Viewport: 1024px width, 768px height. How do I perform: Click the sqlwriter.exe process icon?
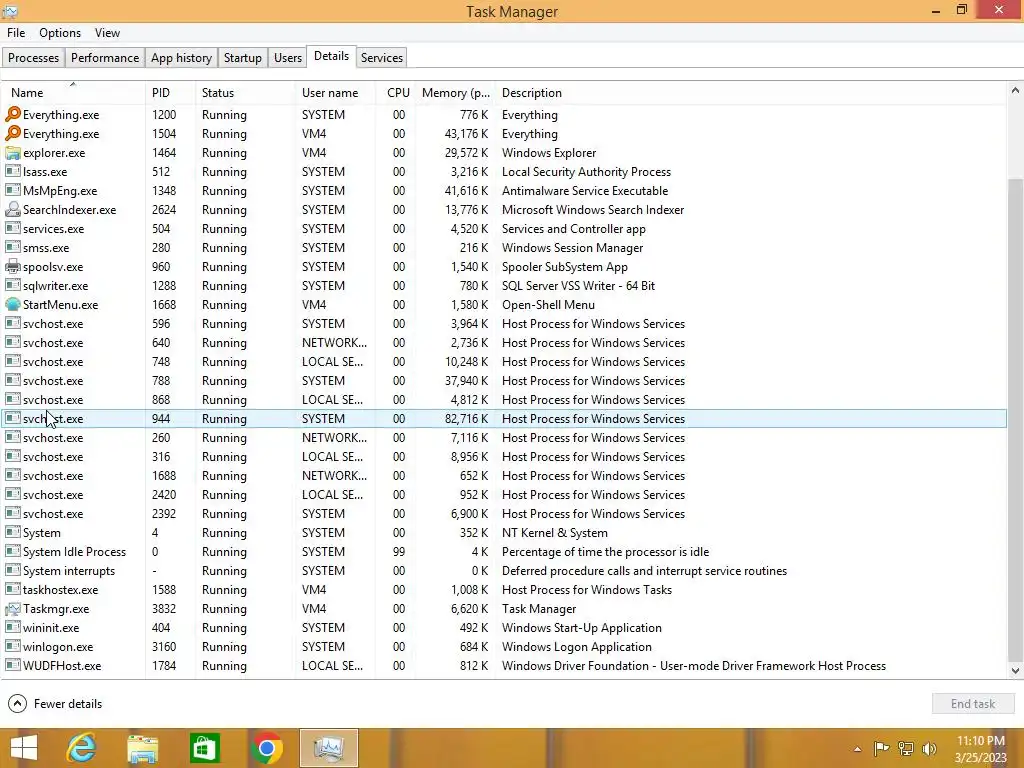(12, 285)
